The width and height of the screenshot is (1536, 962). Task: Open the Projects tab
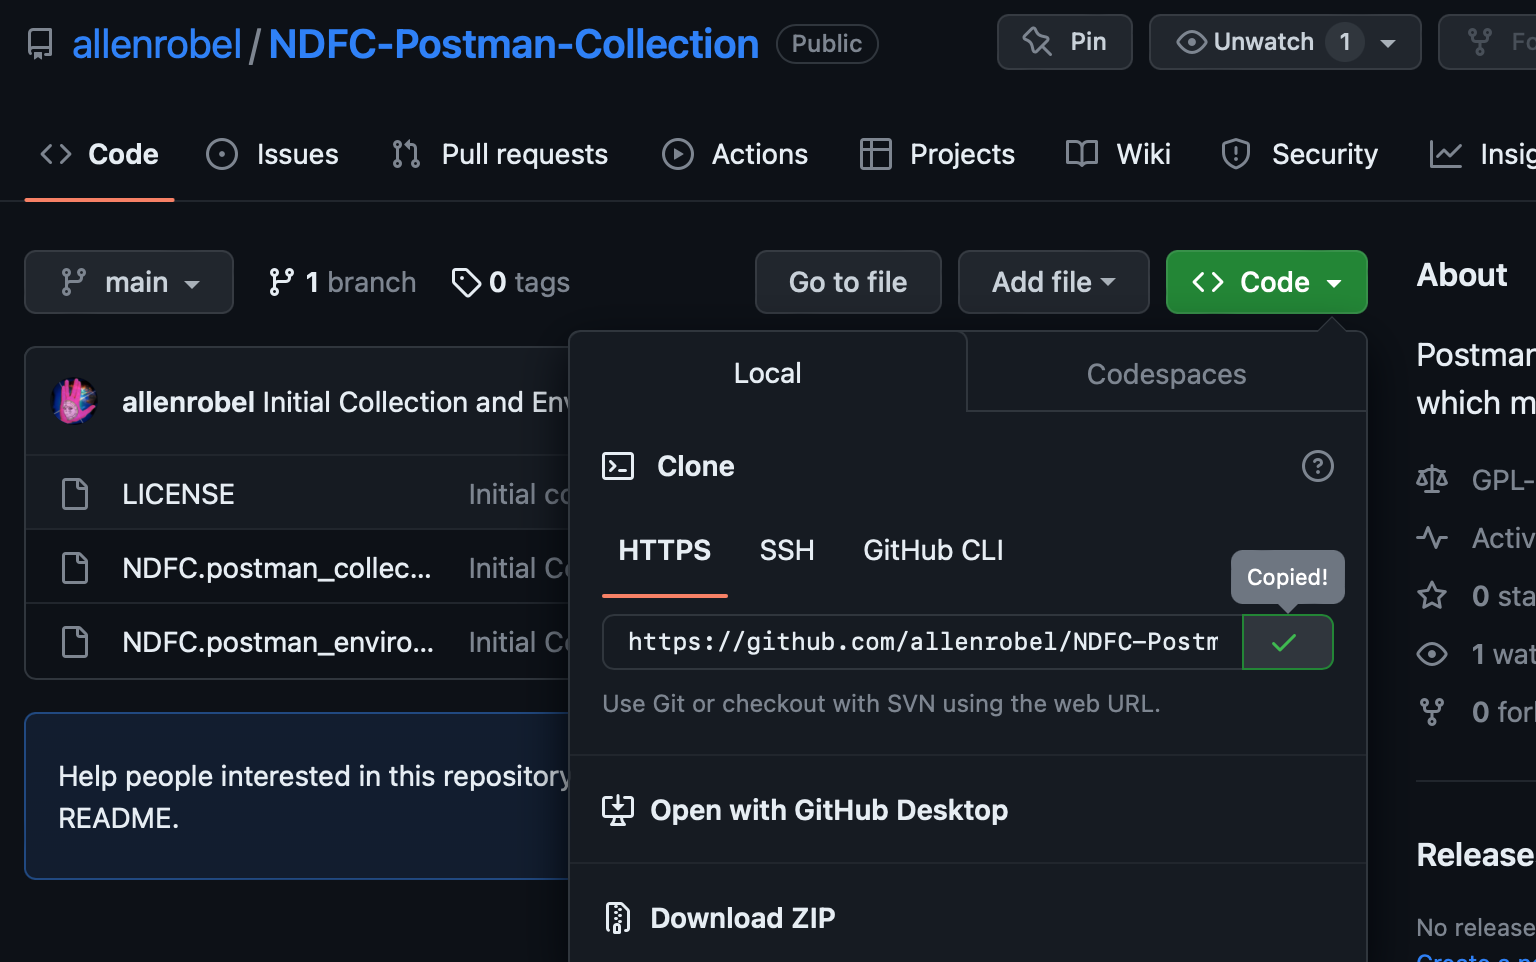tap(937, 154)
